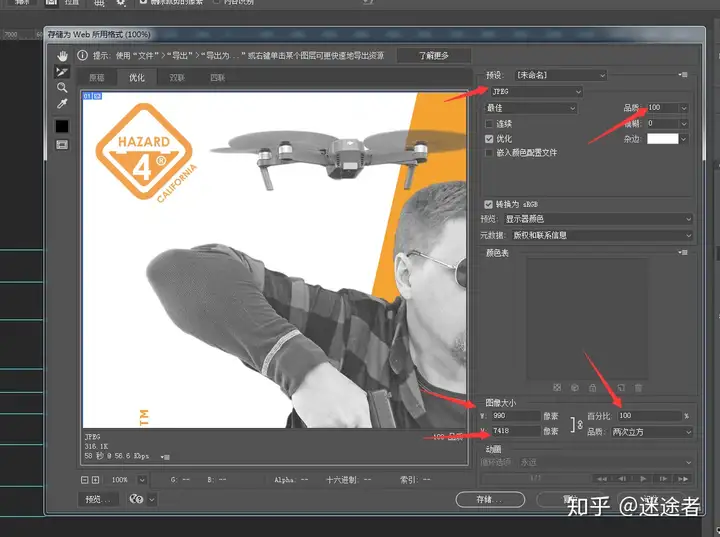Select the Zoom magnifier tool

62,87
